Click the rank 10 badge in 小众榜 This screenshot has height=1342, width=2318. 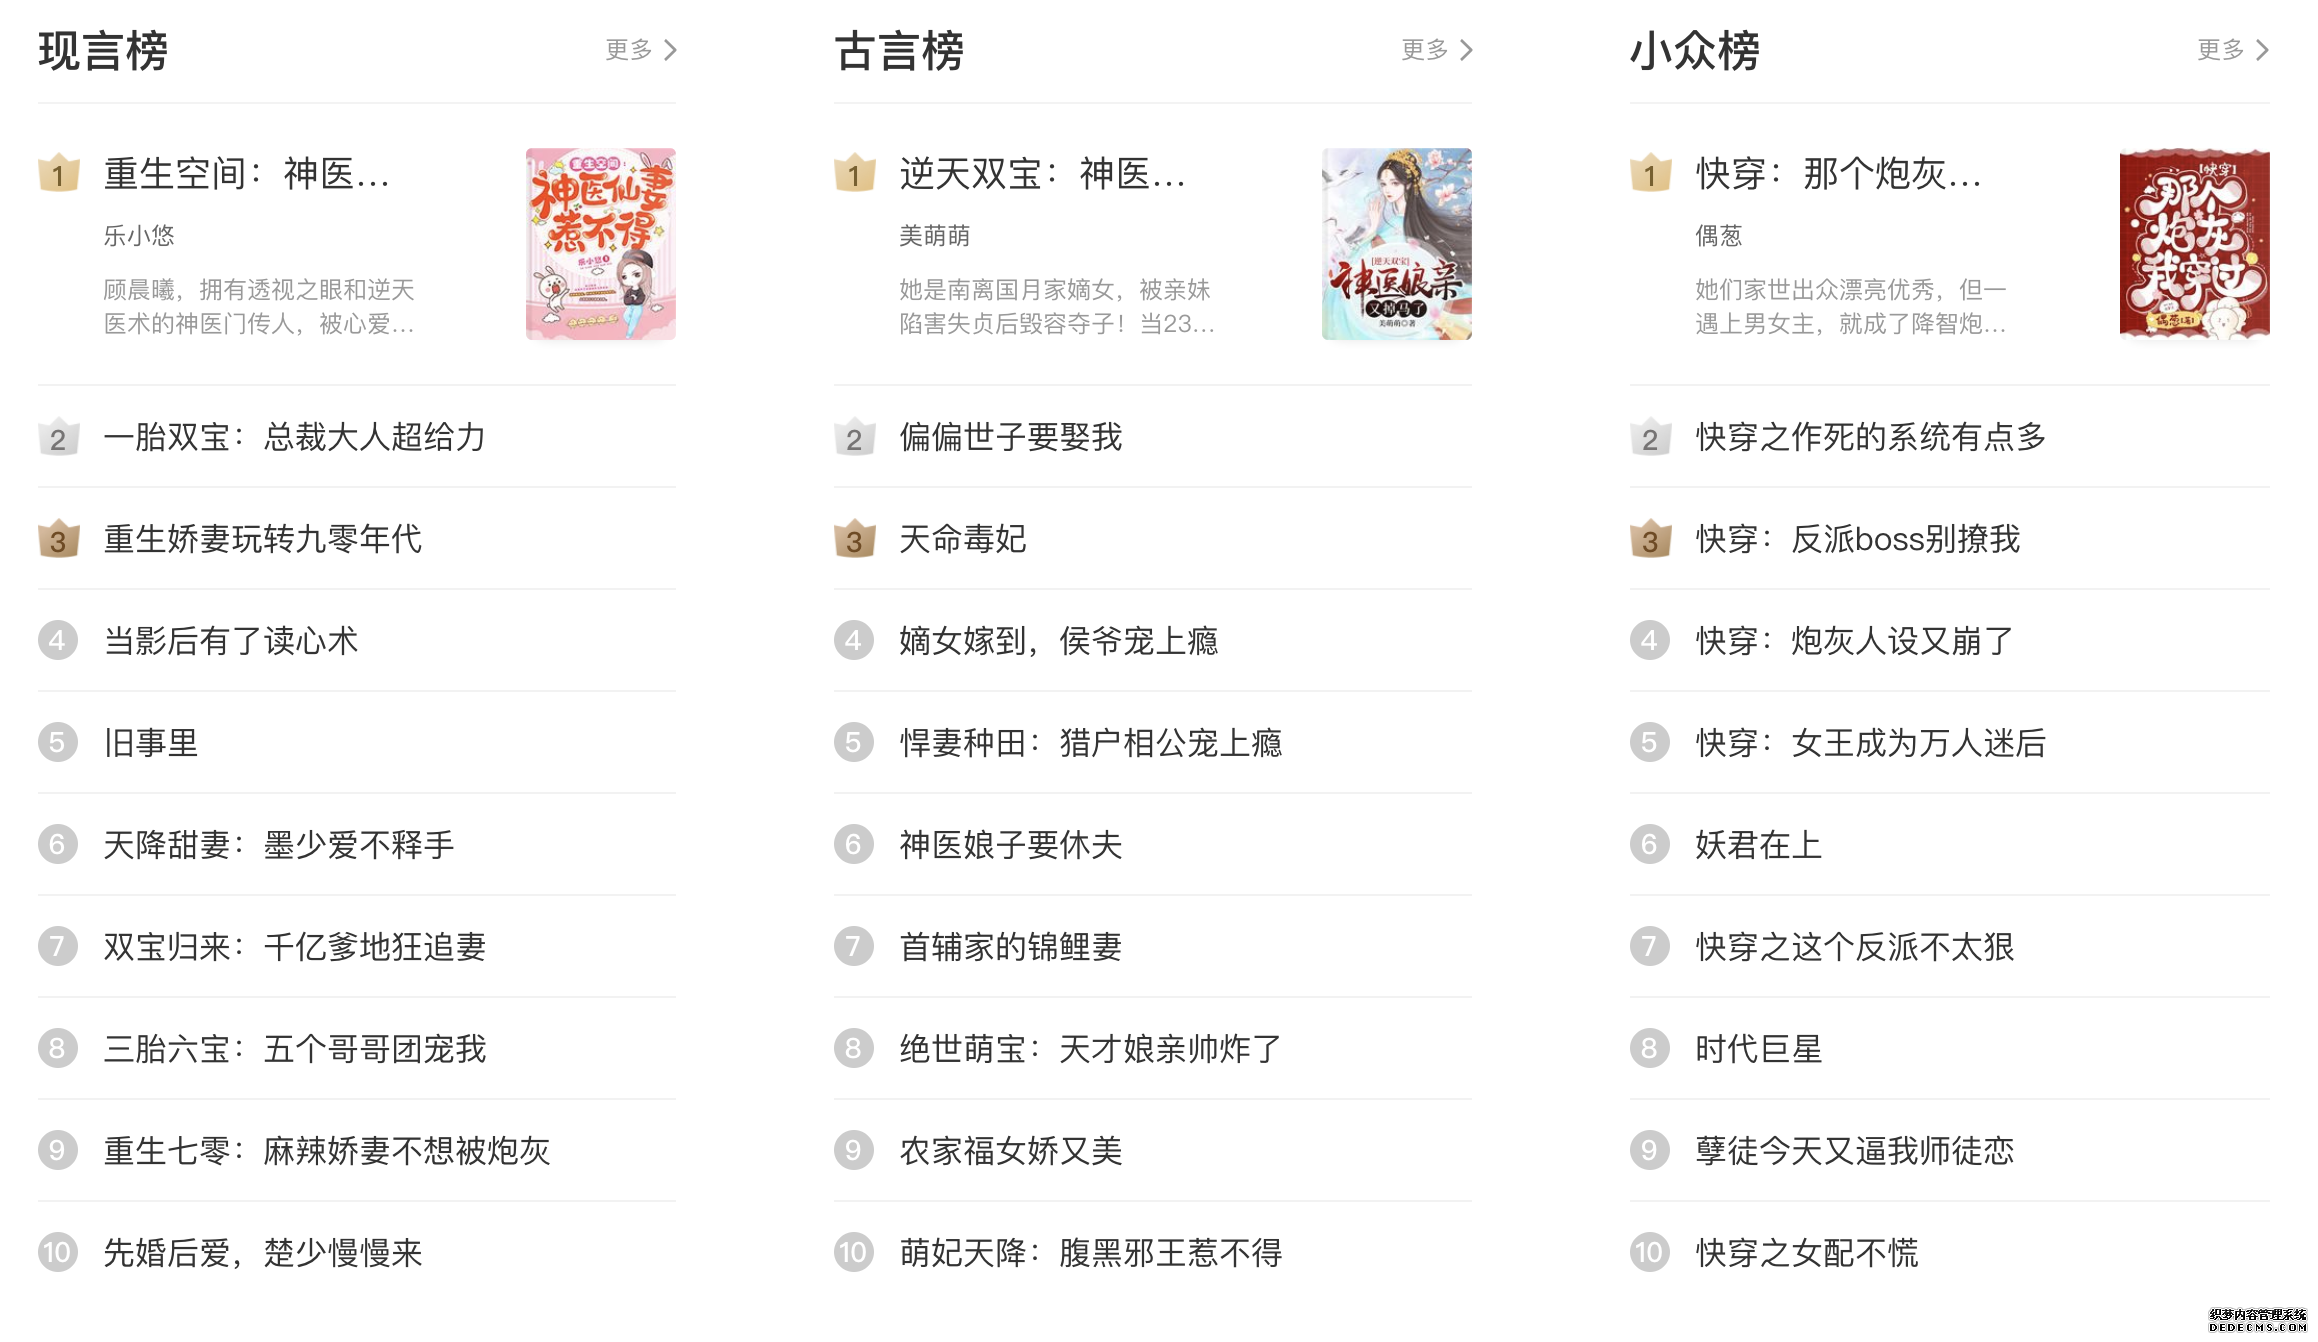[1649, 1252]
